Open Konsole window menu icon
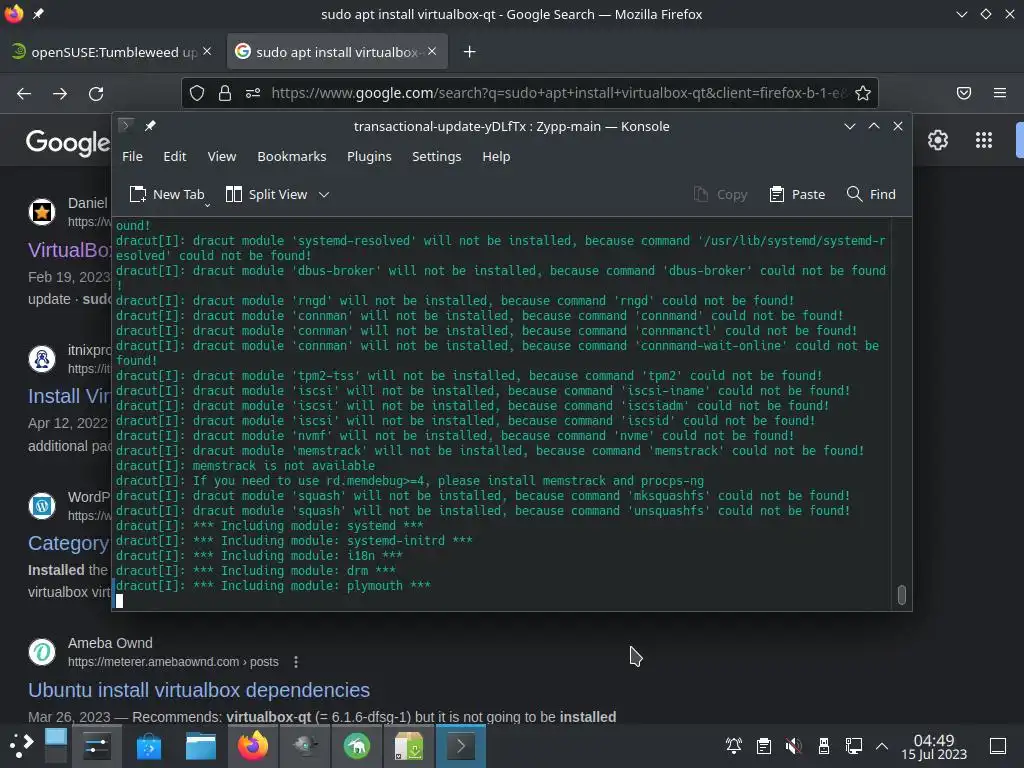The image size is (1024, 768). 126,125
